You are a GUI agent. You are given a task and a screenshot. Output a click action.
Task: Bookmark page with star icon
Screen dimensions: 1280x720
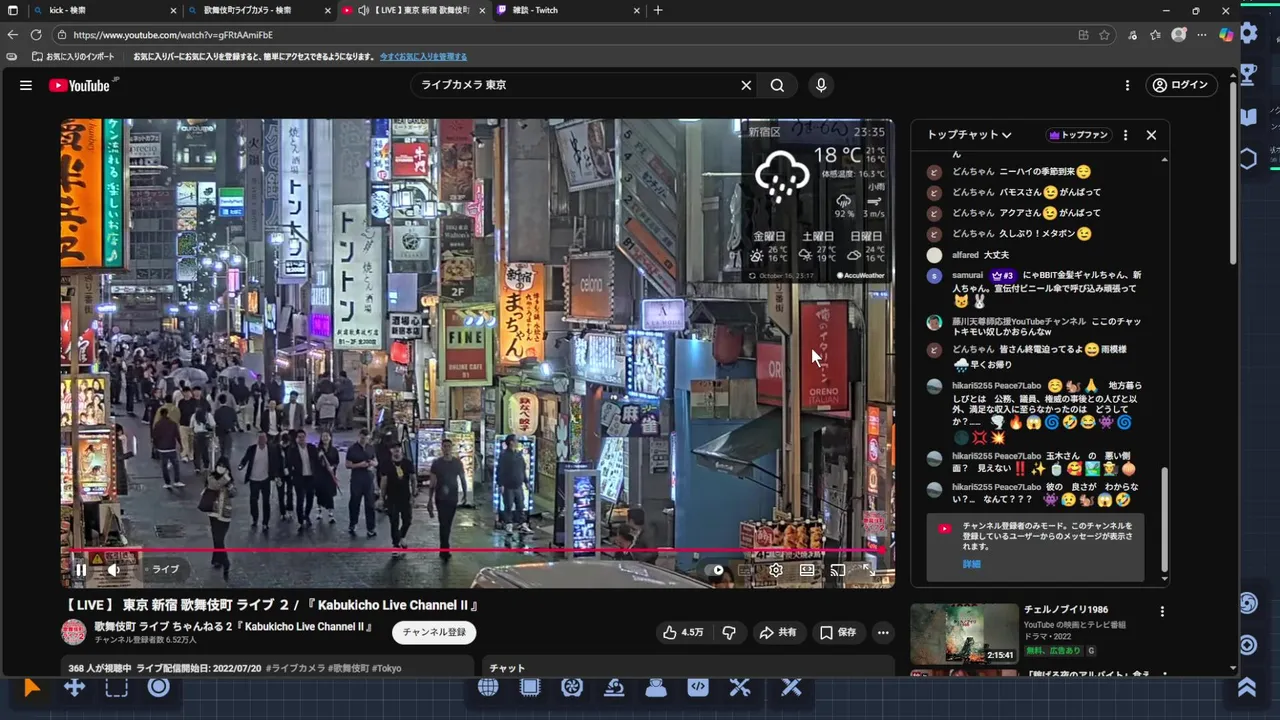point(1104,34)
